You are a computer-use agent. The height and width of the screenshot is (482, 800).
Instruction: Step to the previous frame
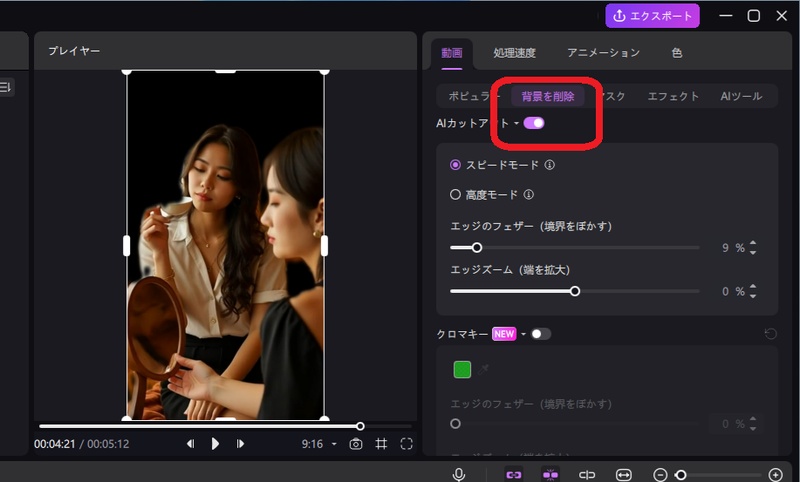click(190, 444)
